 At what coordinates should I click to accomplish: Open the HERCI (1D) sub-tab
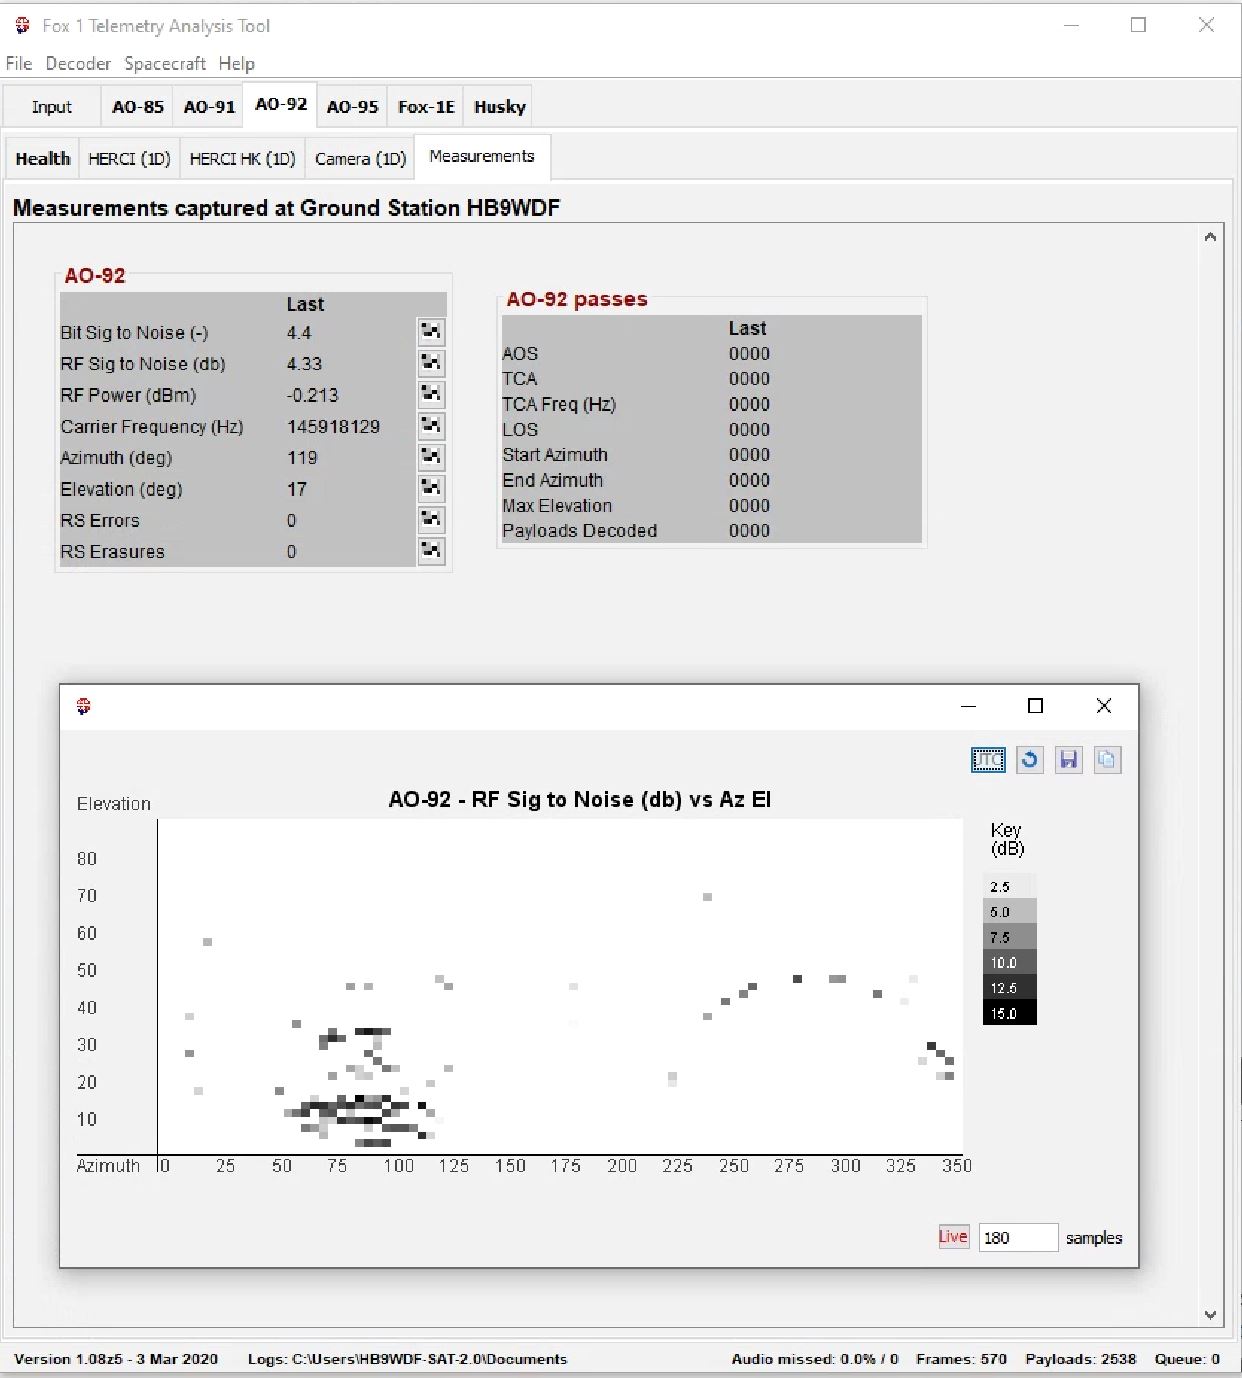129,159
